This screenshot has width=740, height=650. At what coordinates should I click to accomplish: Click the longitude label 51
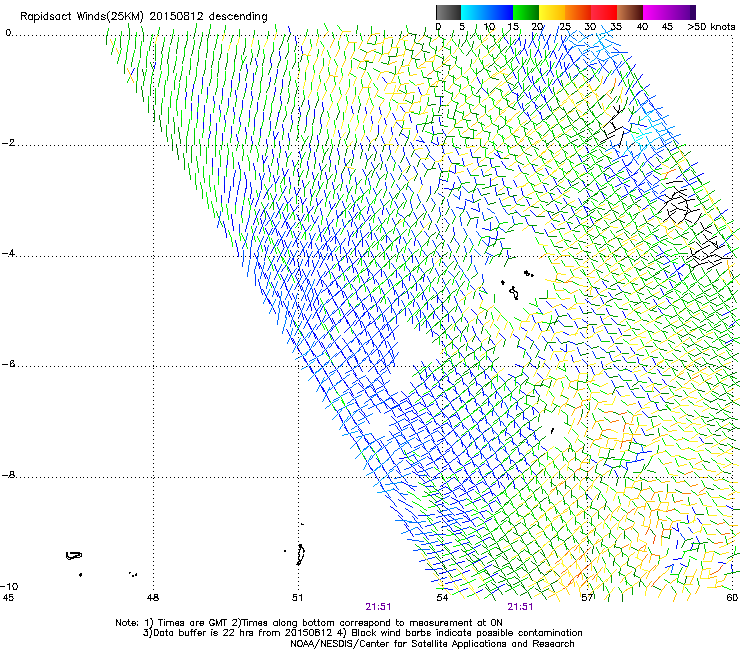(297, 598)
